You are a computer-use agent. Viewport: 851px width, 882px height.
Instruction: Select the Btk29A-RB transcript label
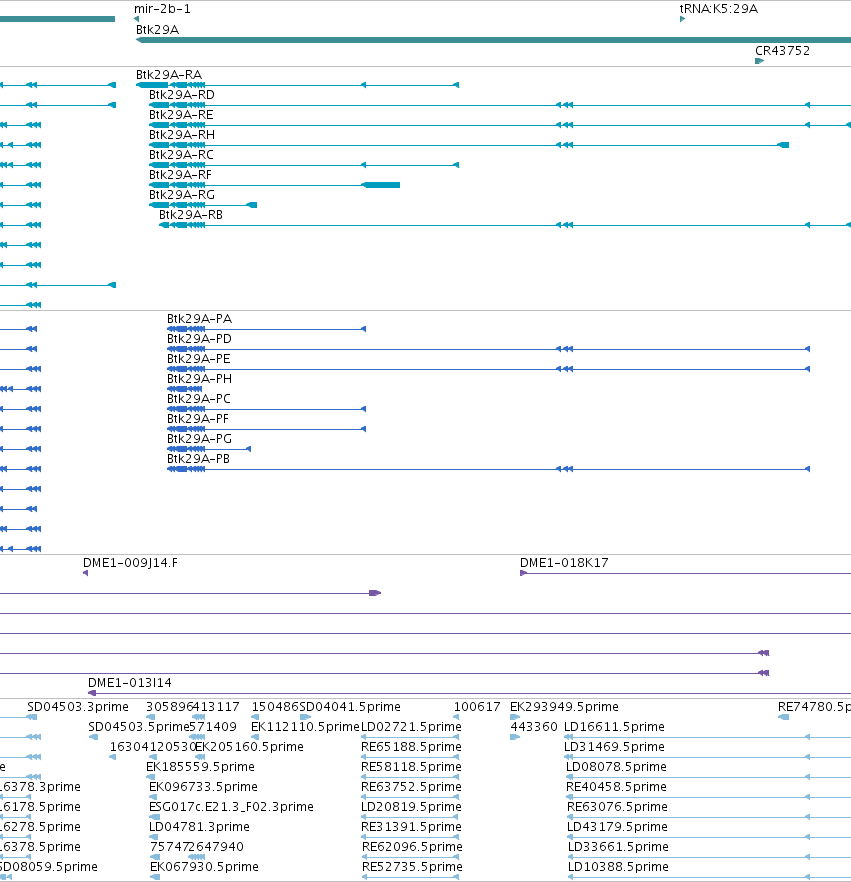tap(191, 215)
